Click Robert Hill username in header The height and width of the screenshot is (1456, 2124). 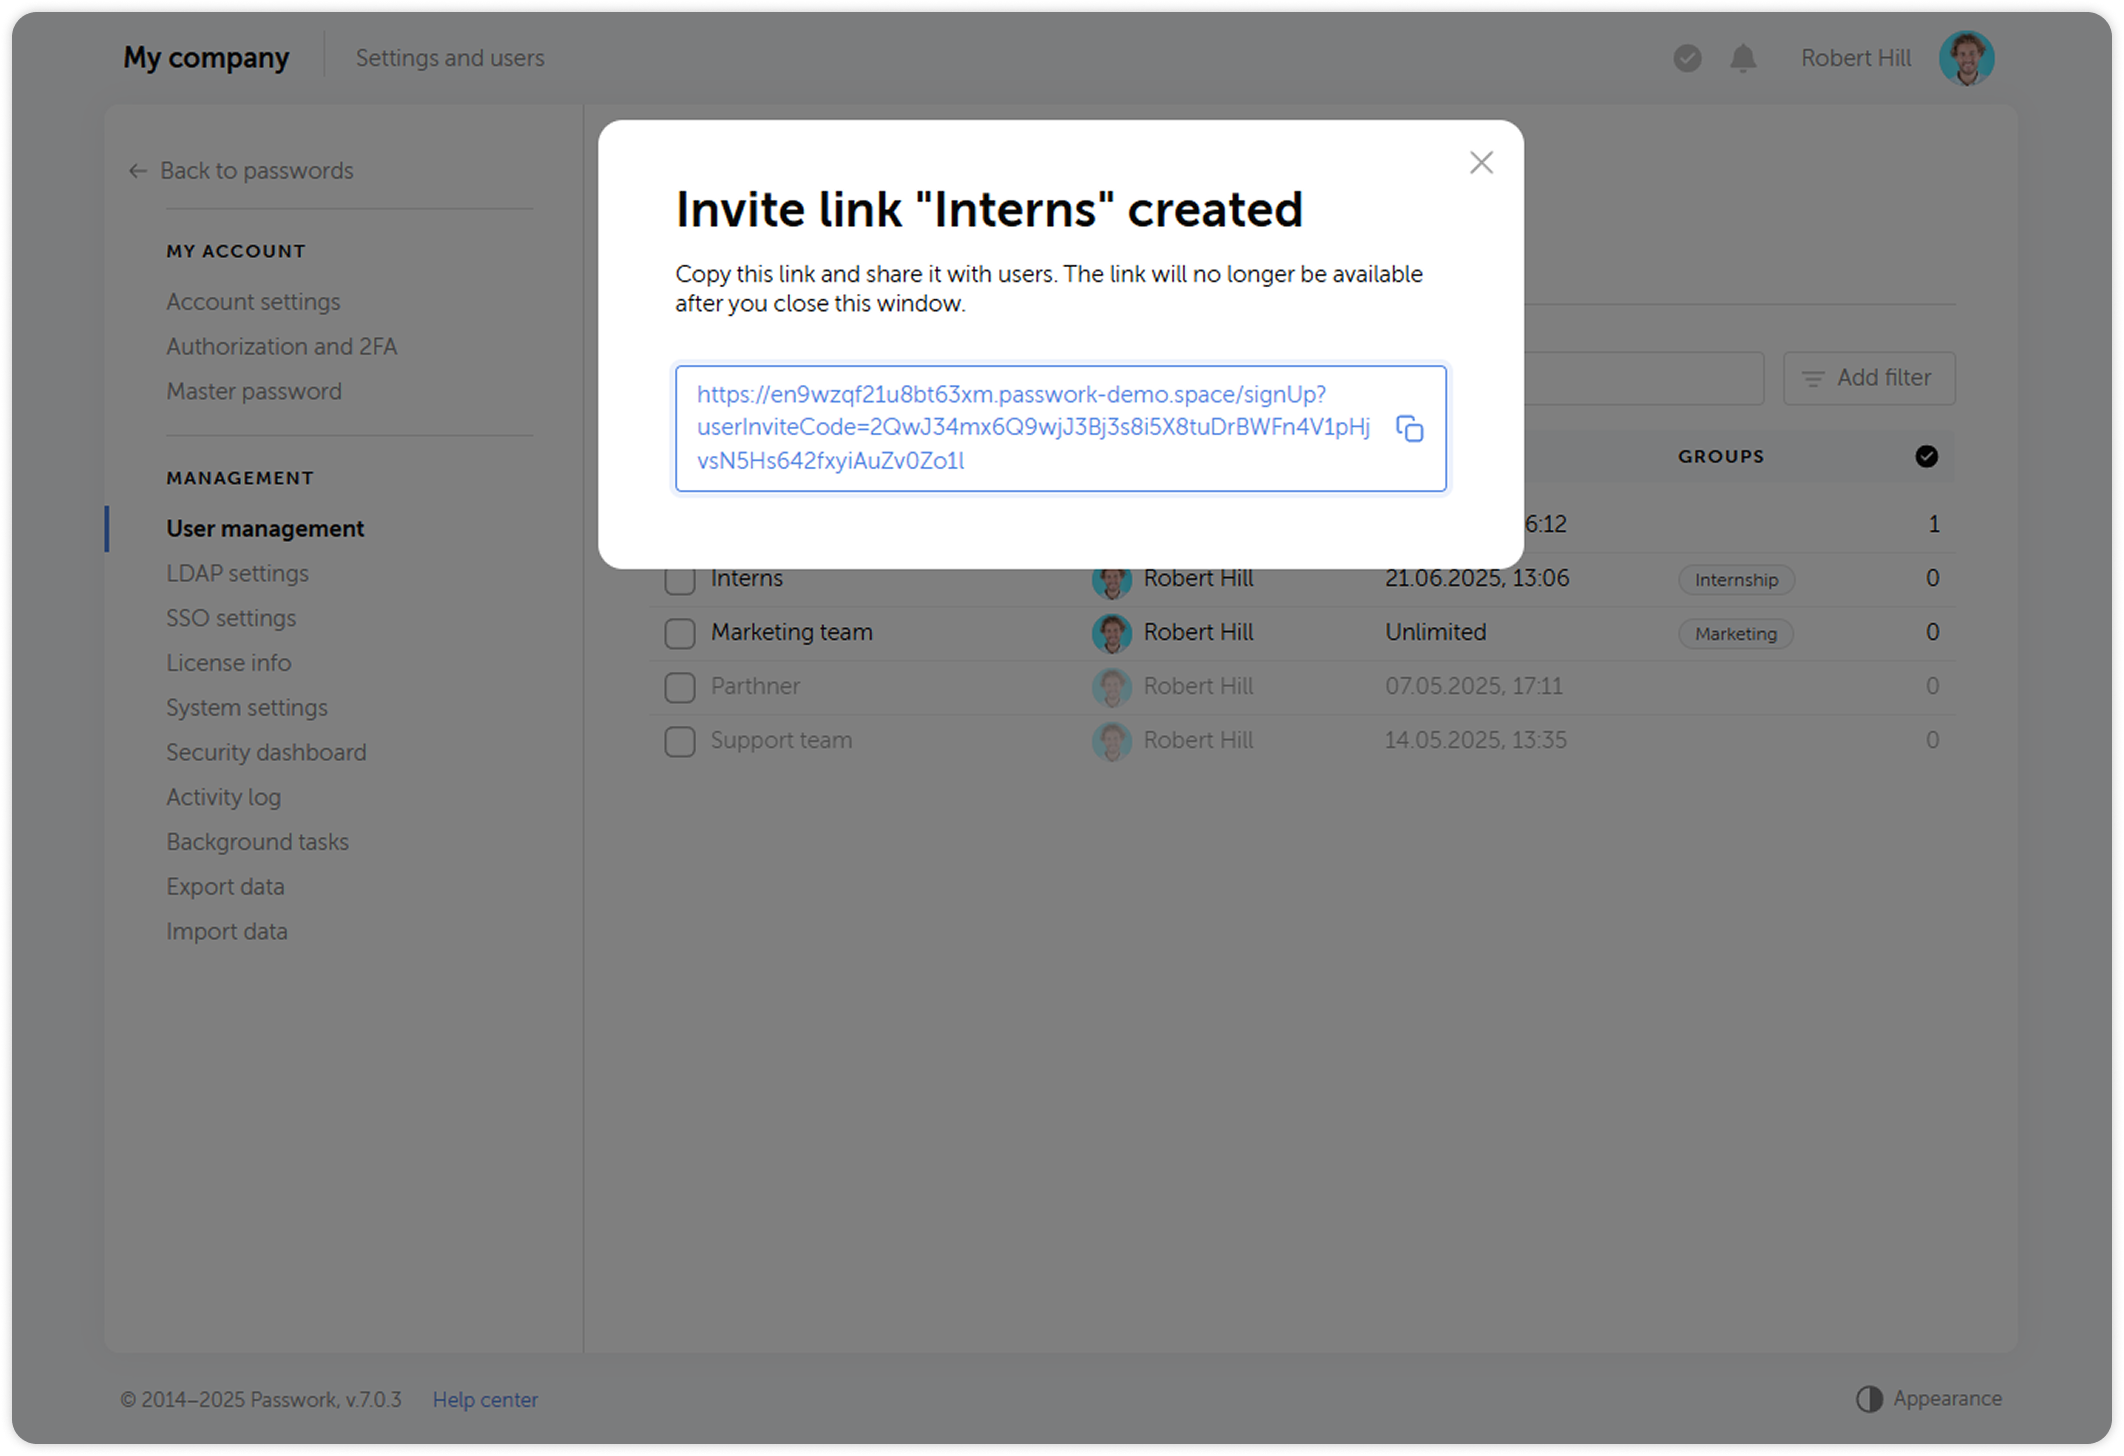pos(1856,58)
